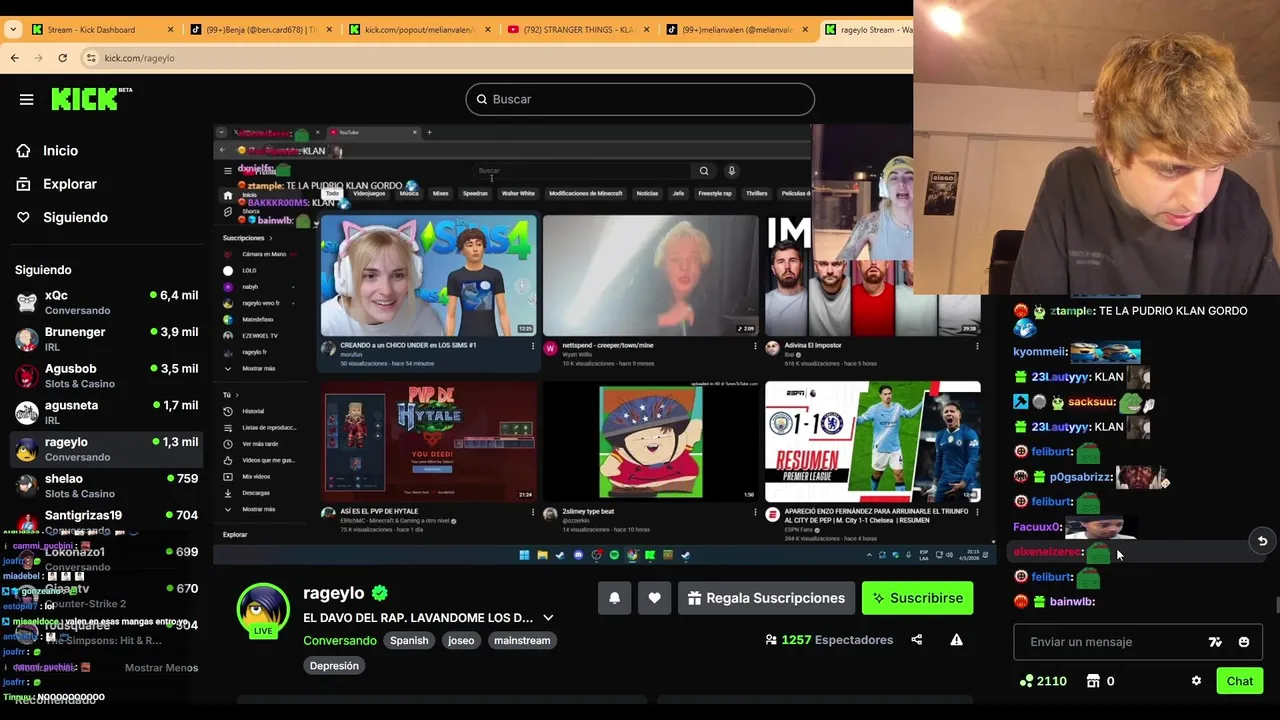
Task: Click the chat scrollbar
Action: [1275, 605]
